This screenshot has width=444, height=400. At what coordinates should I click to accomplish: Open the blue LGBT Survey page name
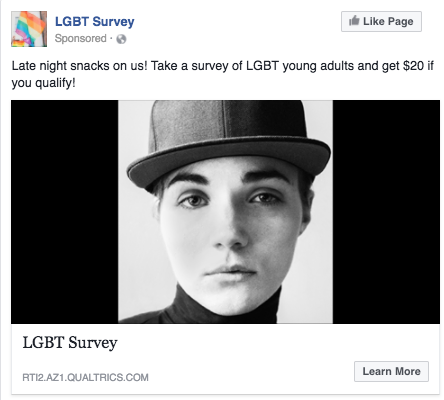click(95, 21)
